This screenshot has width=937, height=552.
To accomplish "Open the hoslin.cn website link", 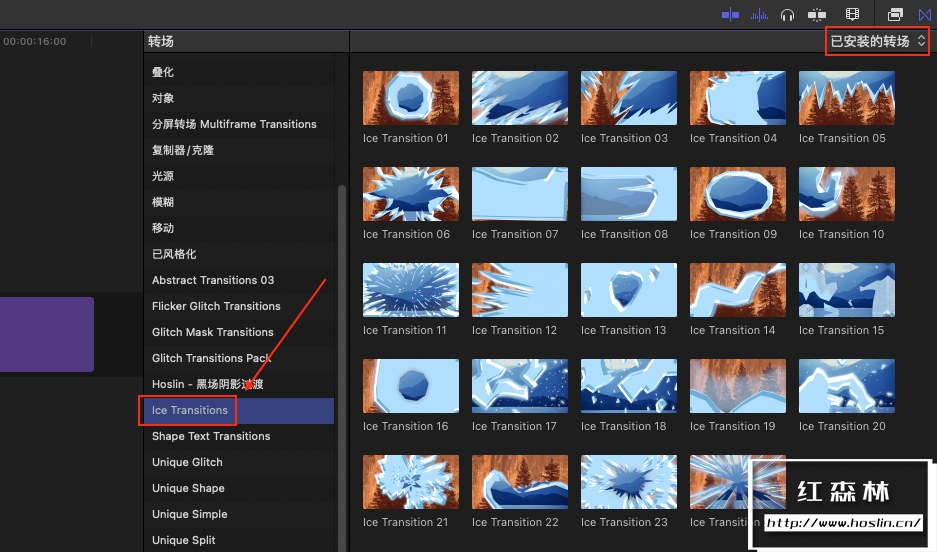I will point(843,522).
